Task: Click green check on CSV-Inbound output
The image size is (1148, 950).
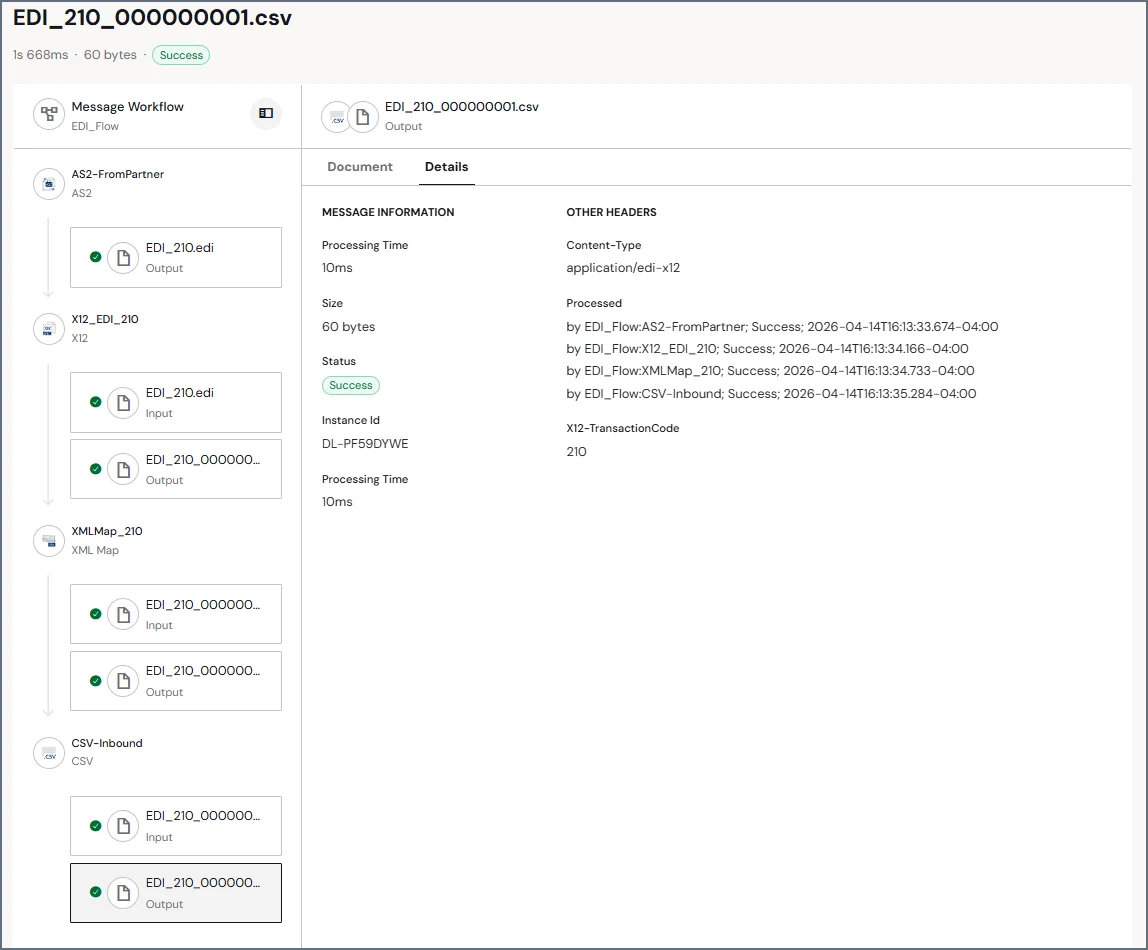Action: pyautogui.click(x=95, y=892)
